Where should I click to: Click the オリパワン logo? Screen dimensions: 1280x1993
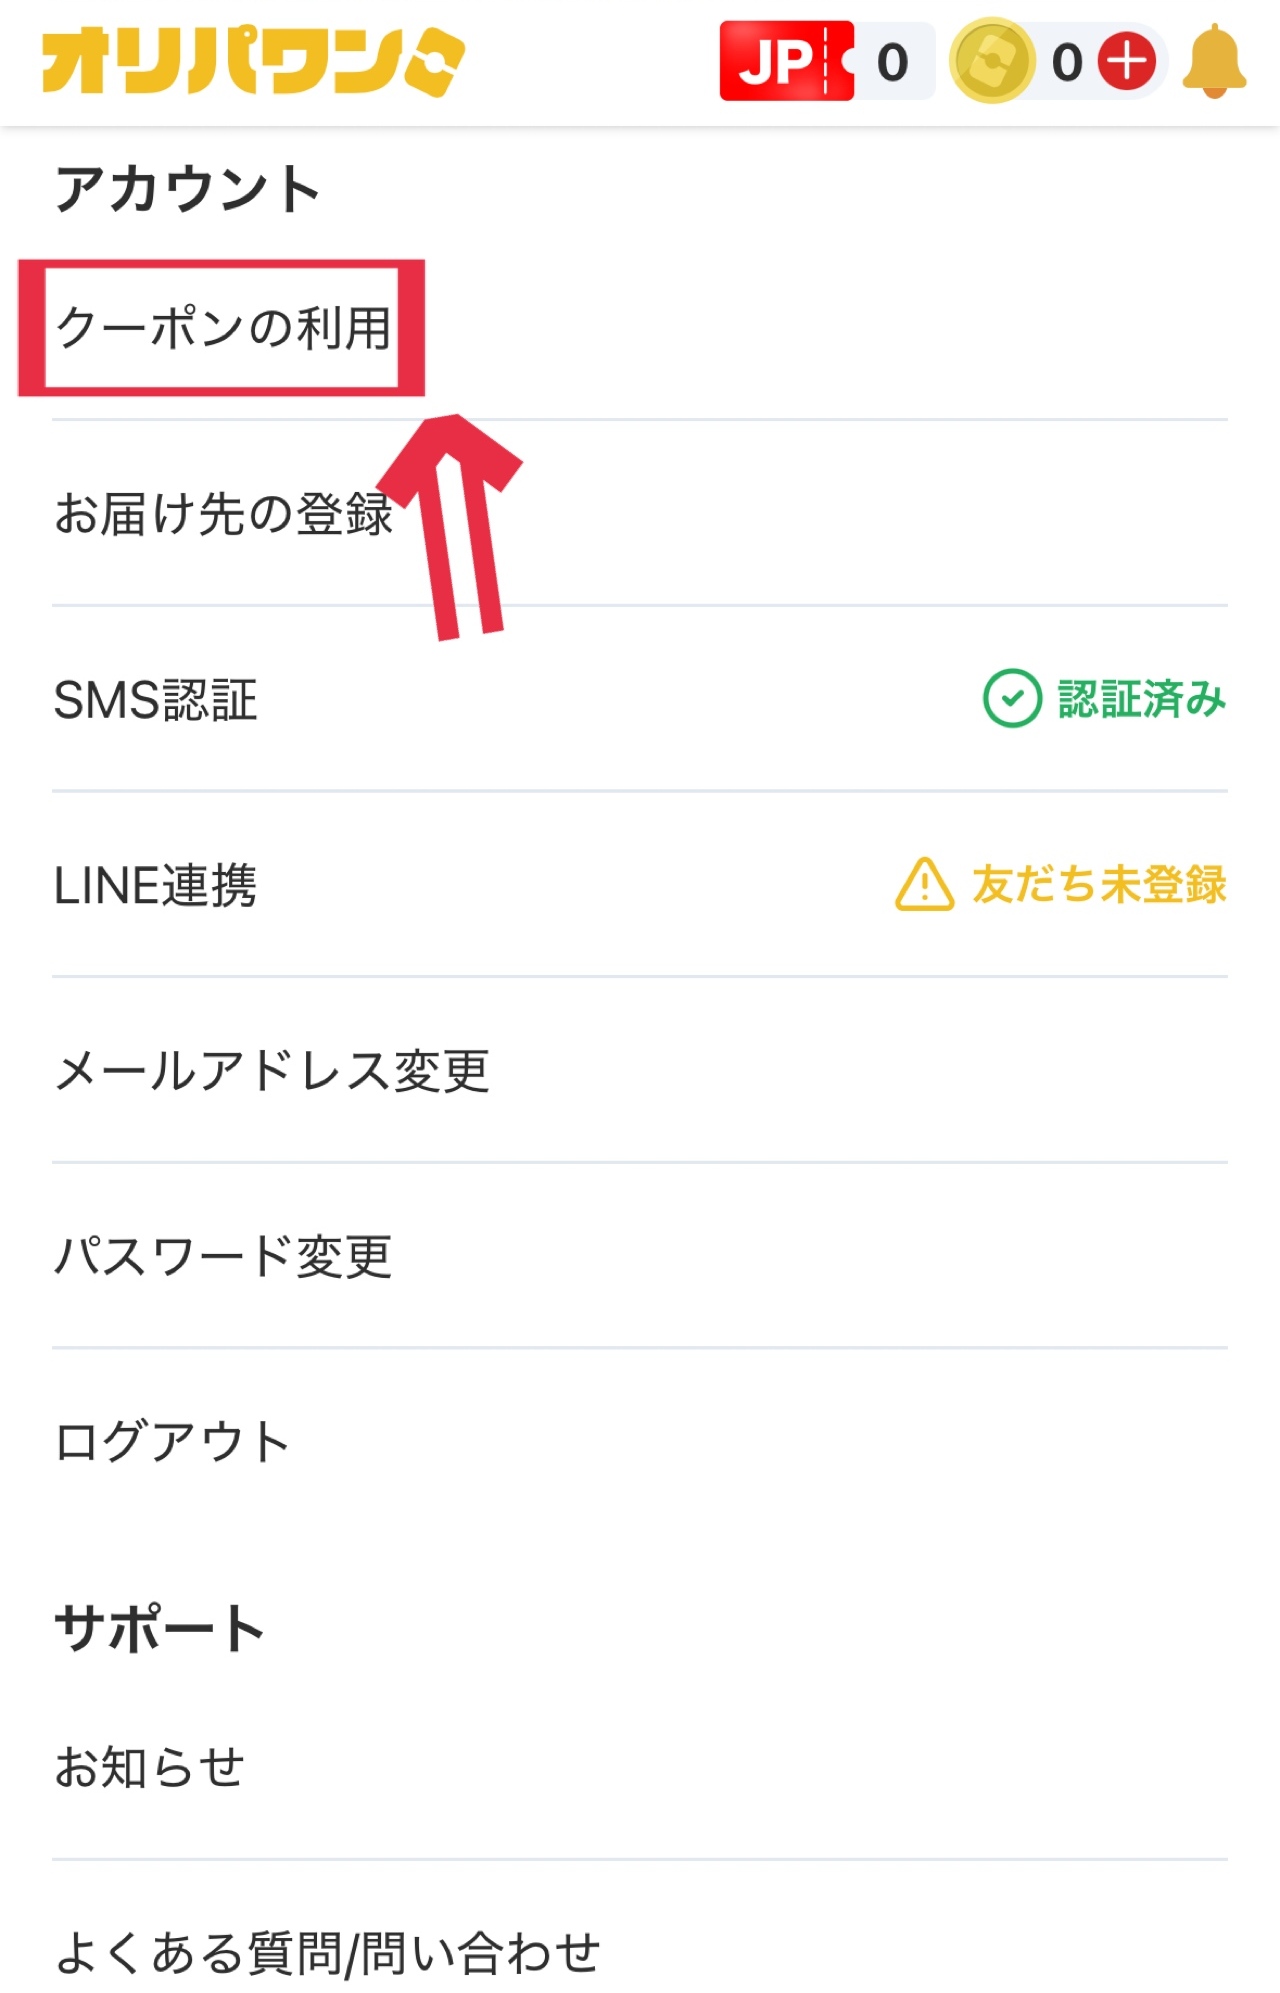click(x=253, y=62)
